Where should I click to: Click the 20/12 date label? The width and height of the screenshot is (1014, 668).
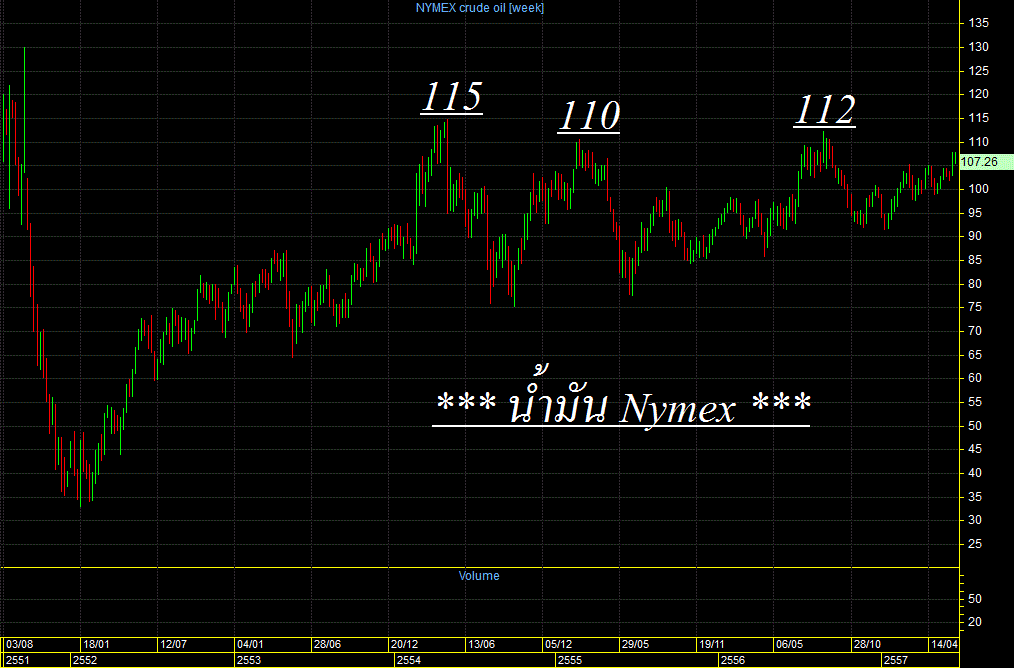[x=404, y=645]
